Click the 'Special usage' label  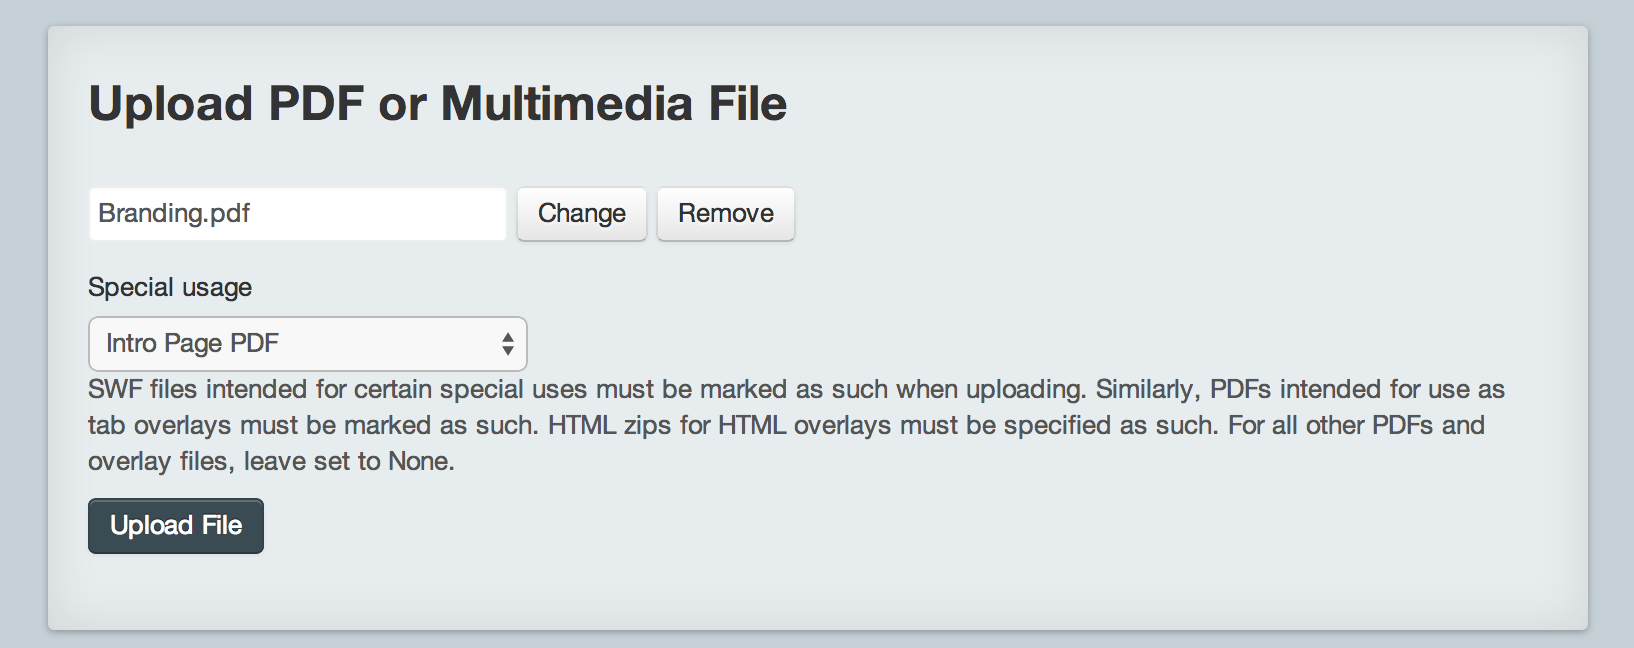coord(170,288)
